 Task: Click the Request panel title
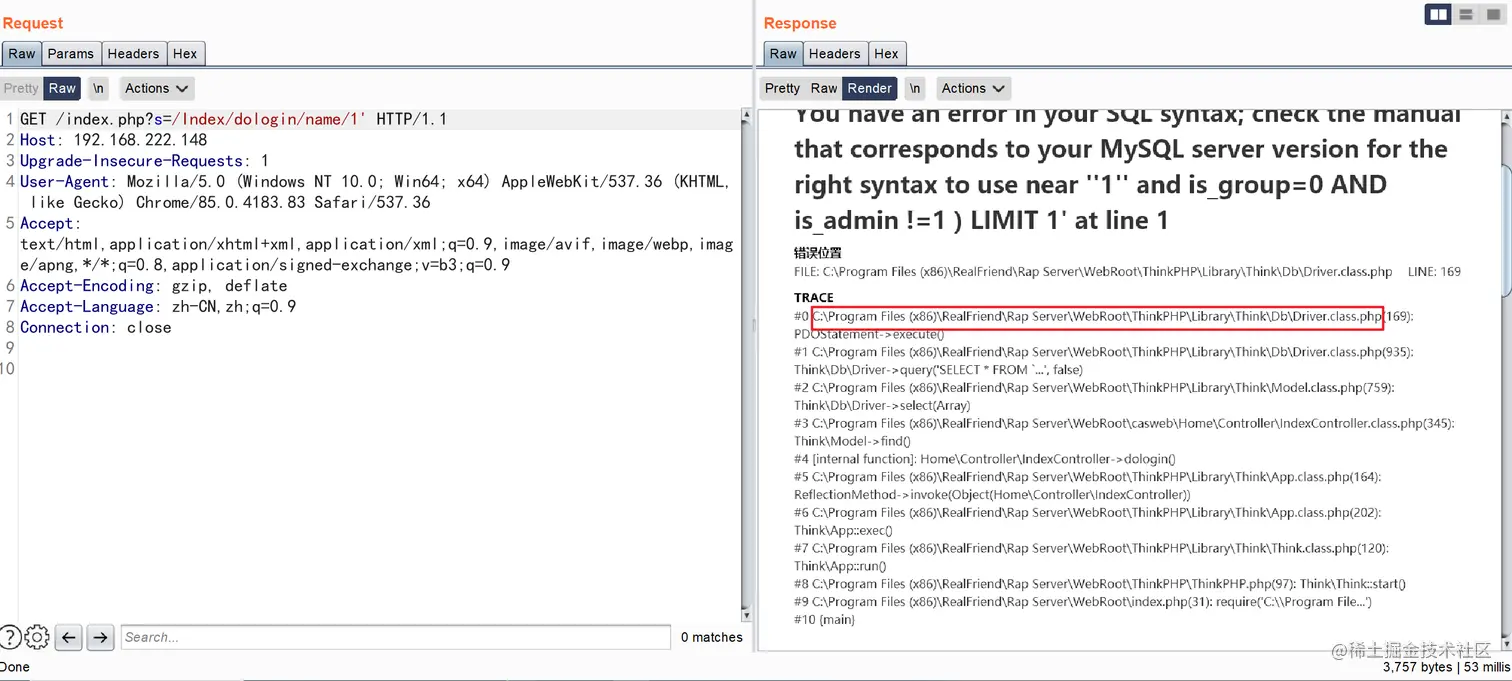33,23
